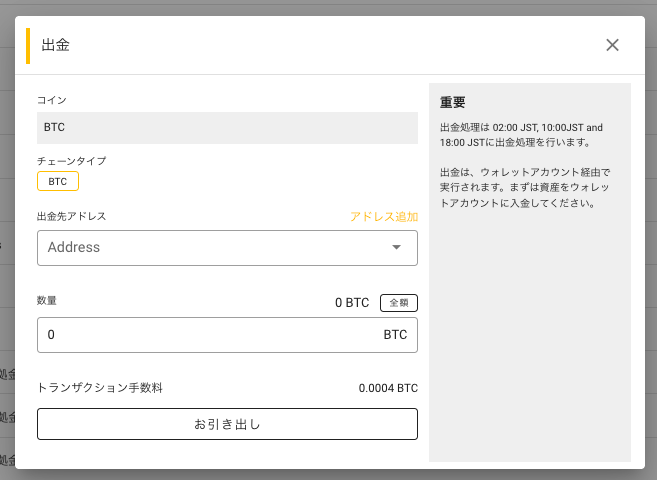Click the 重要 heading

click(453, 102)
